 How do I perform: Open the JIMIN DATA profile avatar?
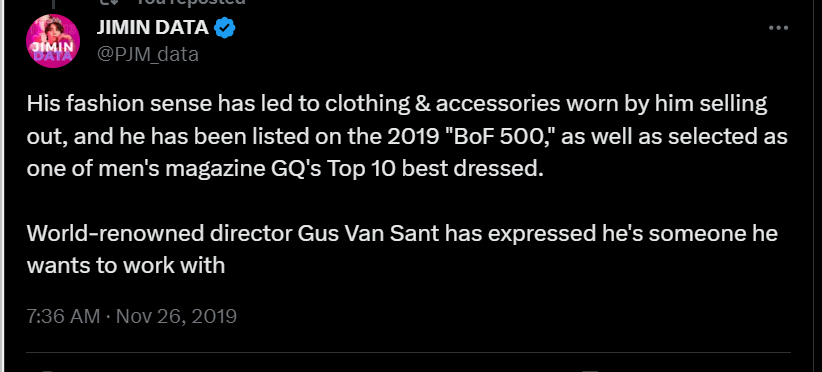(53, 41)
